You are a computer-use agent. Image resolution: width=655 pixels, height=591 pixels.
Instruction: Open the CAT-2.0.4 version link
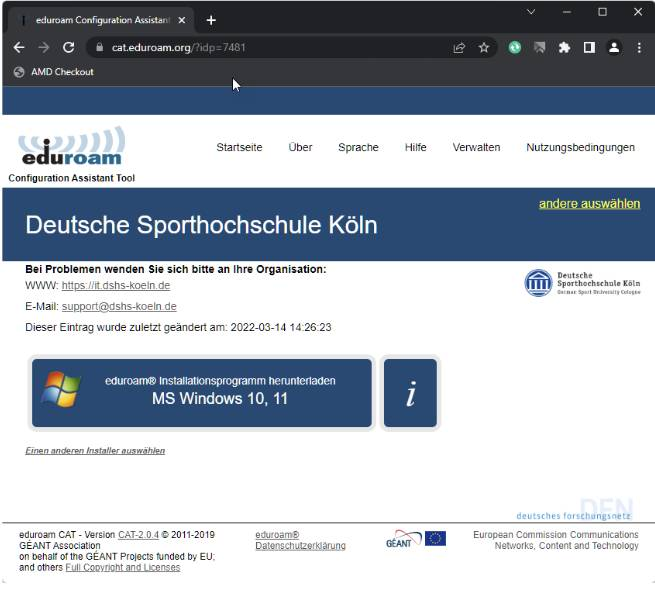click(138, 535)
